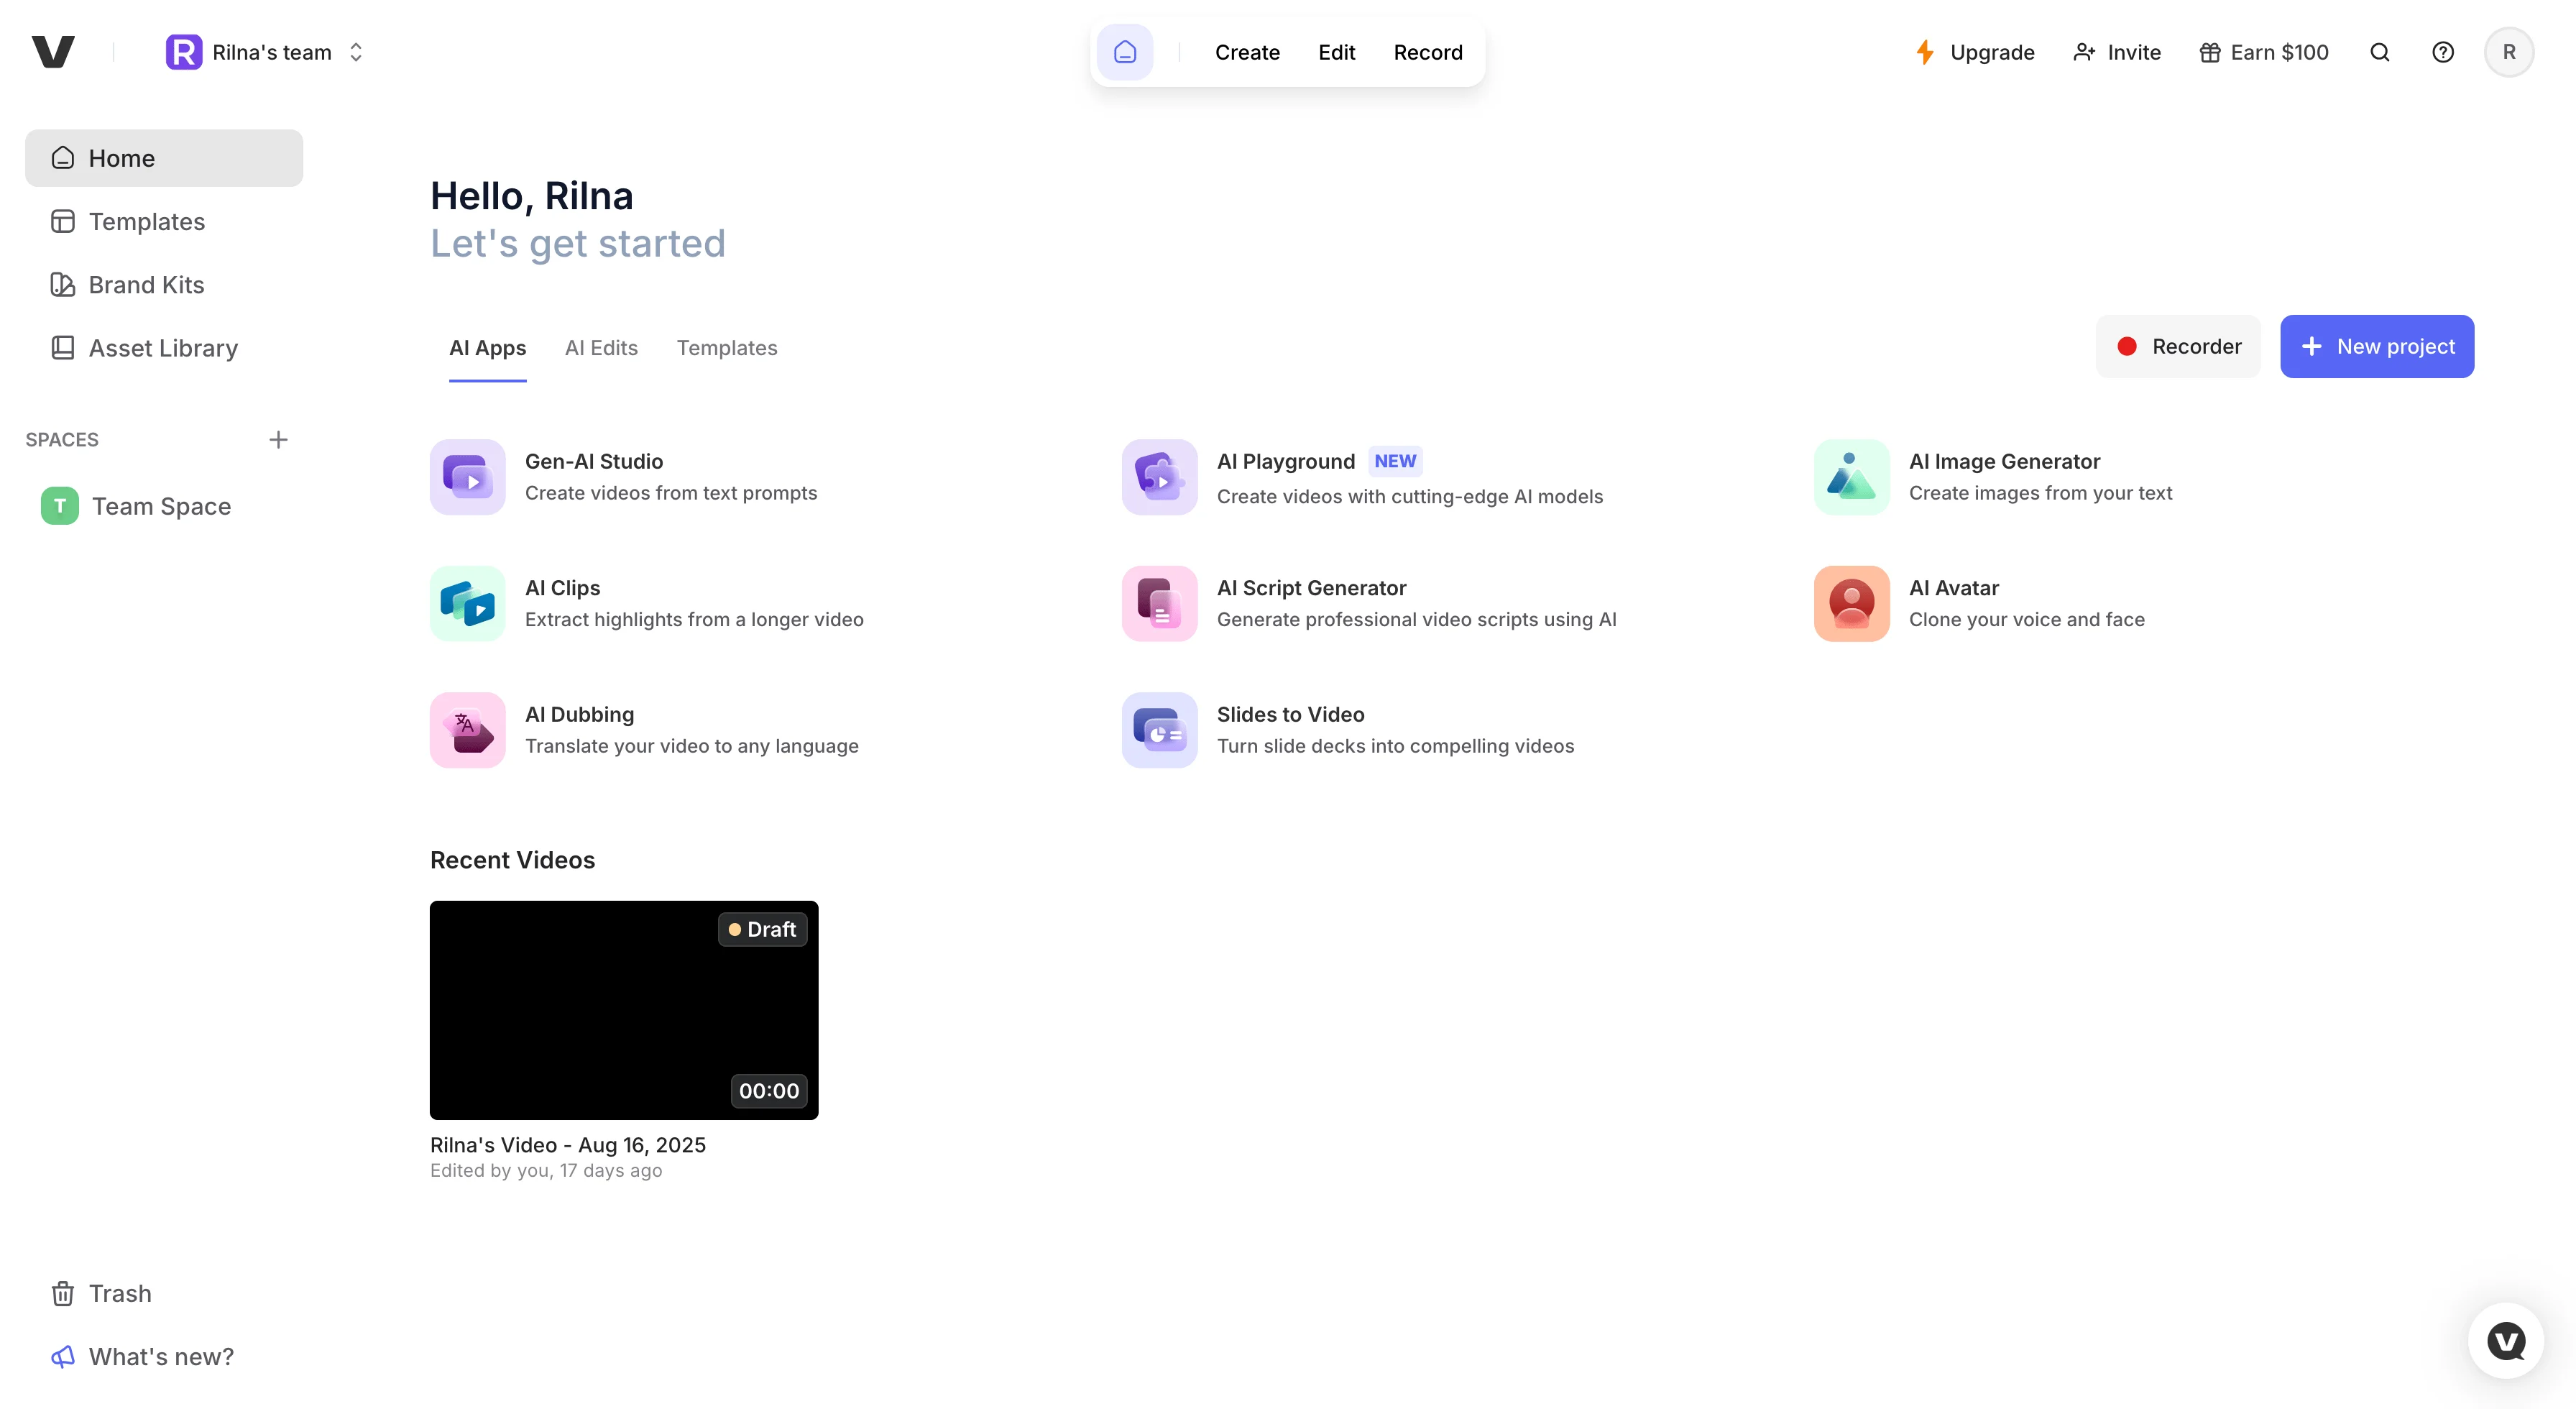Open your account avatar menu

click(2509, 52)
